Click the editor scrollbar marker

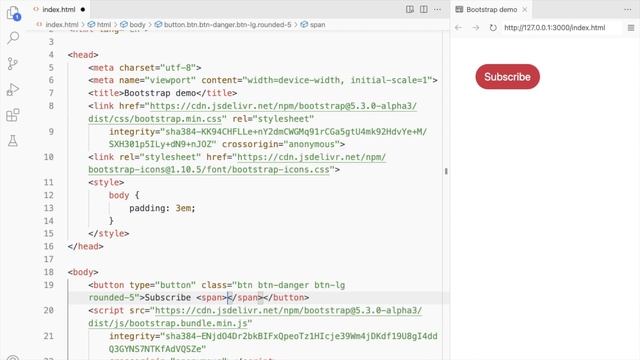[x=446, y=171]
